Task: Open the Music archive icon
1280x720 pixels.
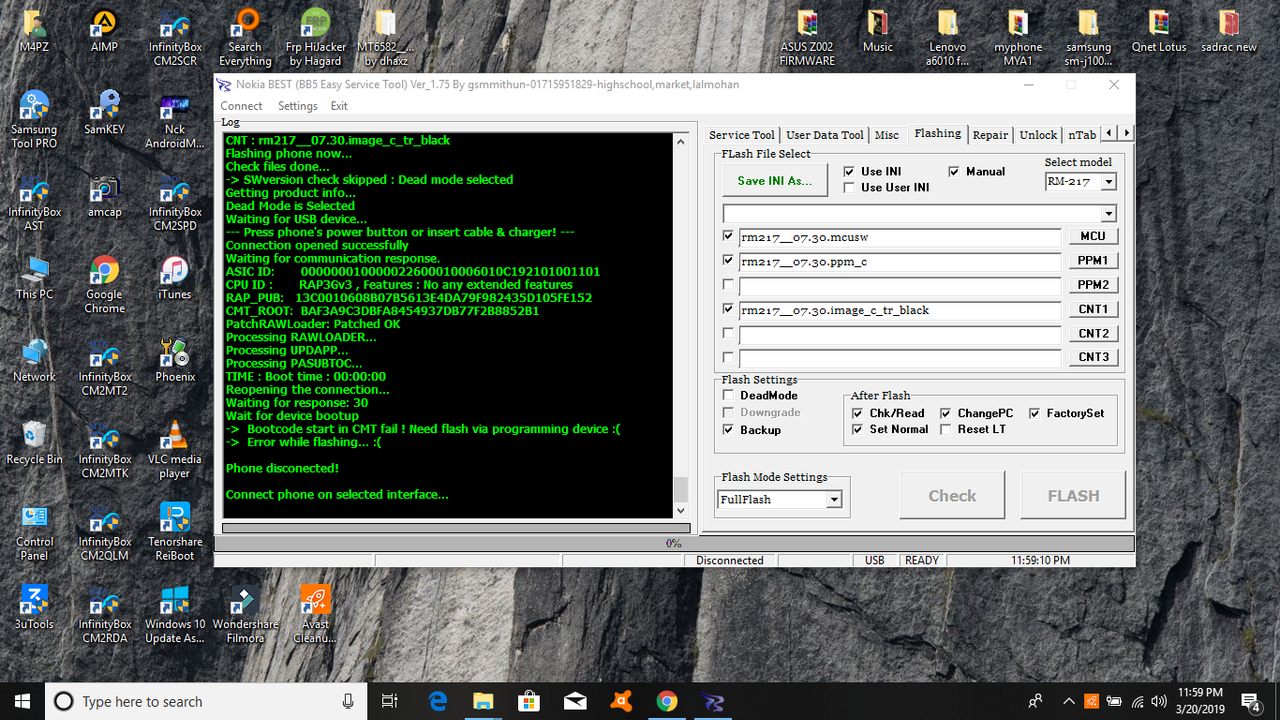Action: (878, 30)
